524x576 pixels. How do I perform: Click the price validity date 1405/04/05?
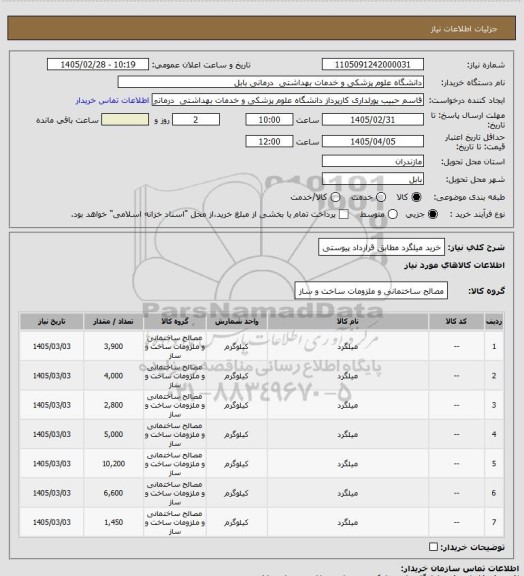click(373, 141)
